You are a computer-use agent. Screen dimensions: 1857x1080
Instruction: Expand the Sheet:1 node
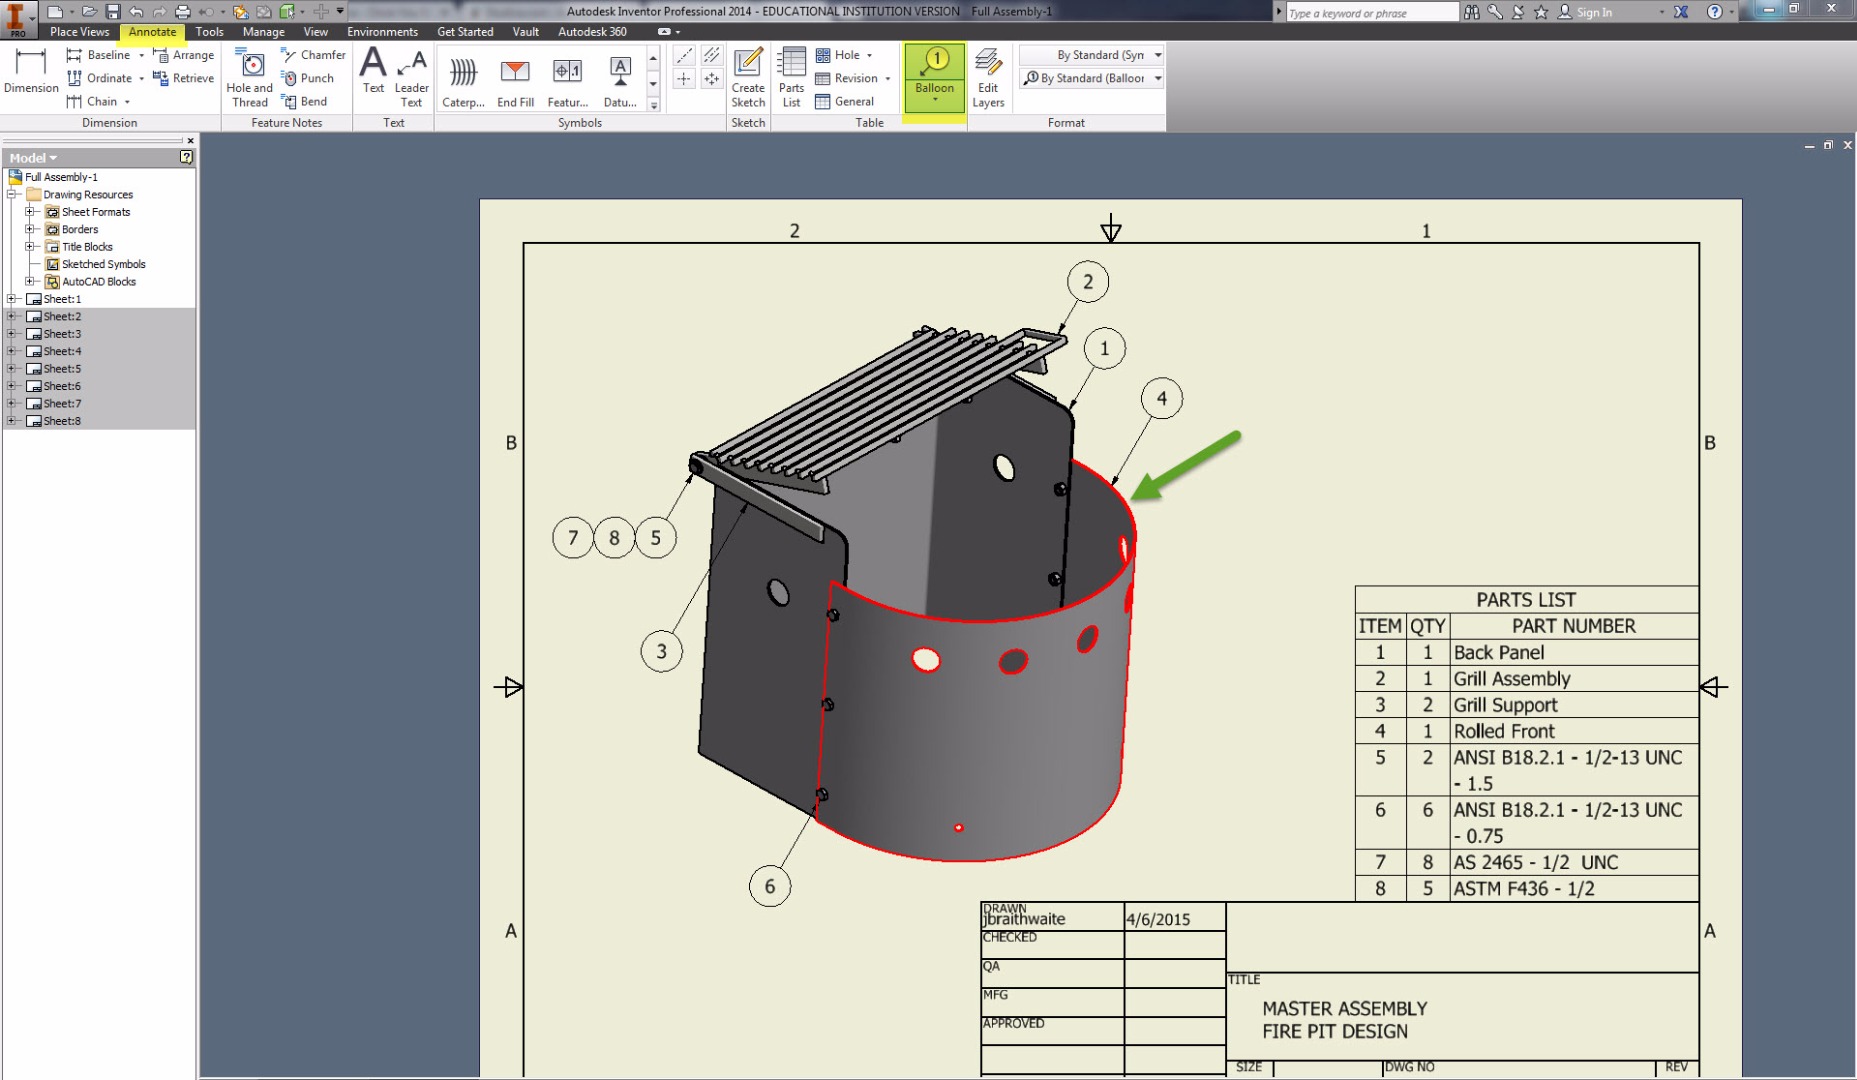(x=12, y=299)
